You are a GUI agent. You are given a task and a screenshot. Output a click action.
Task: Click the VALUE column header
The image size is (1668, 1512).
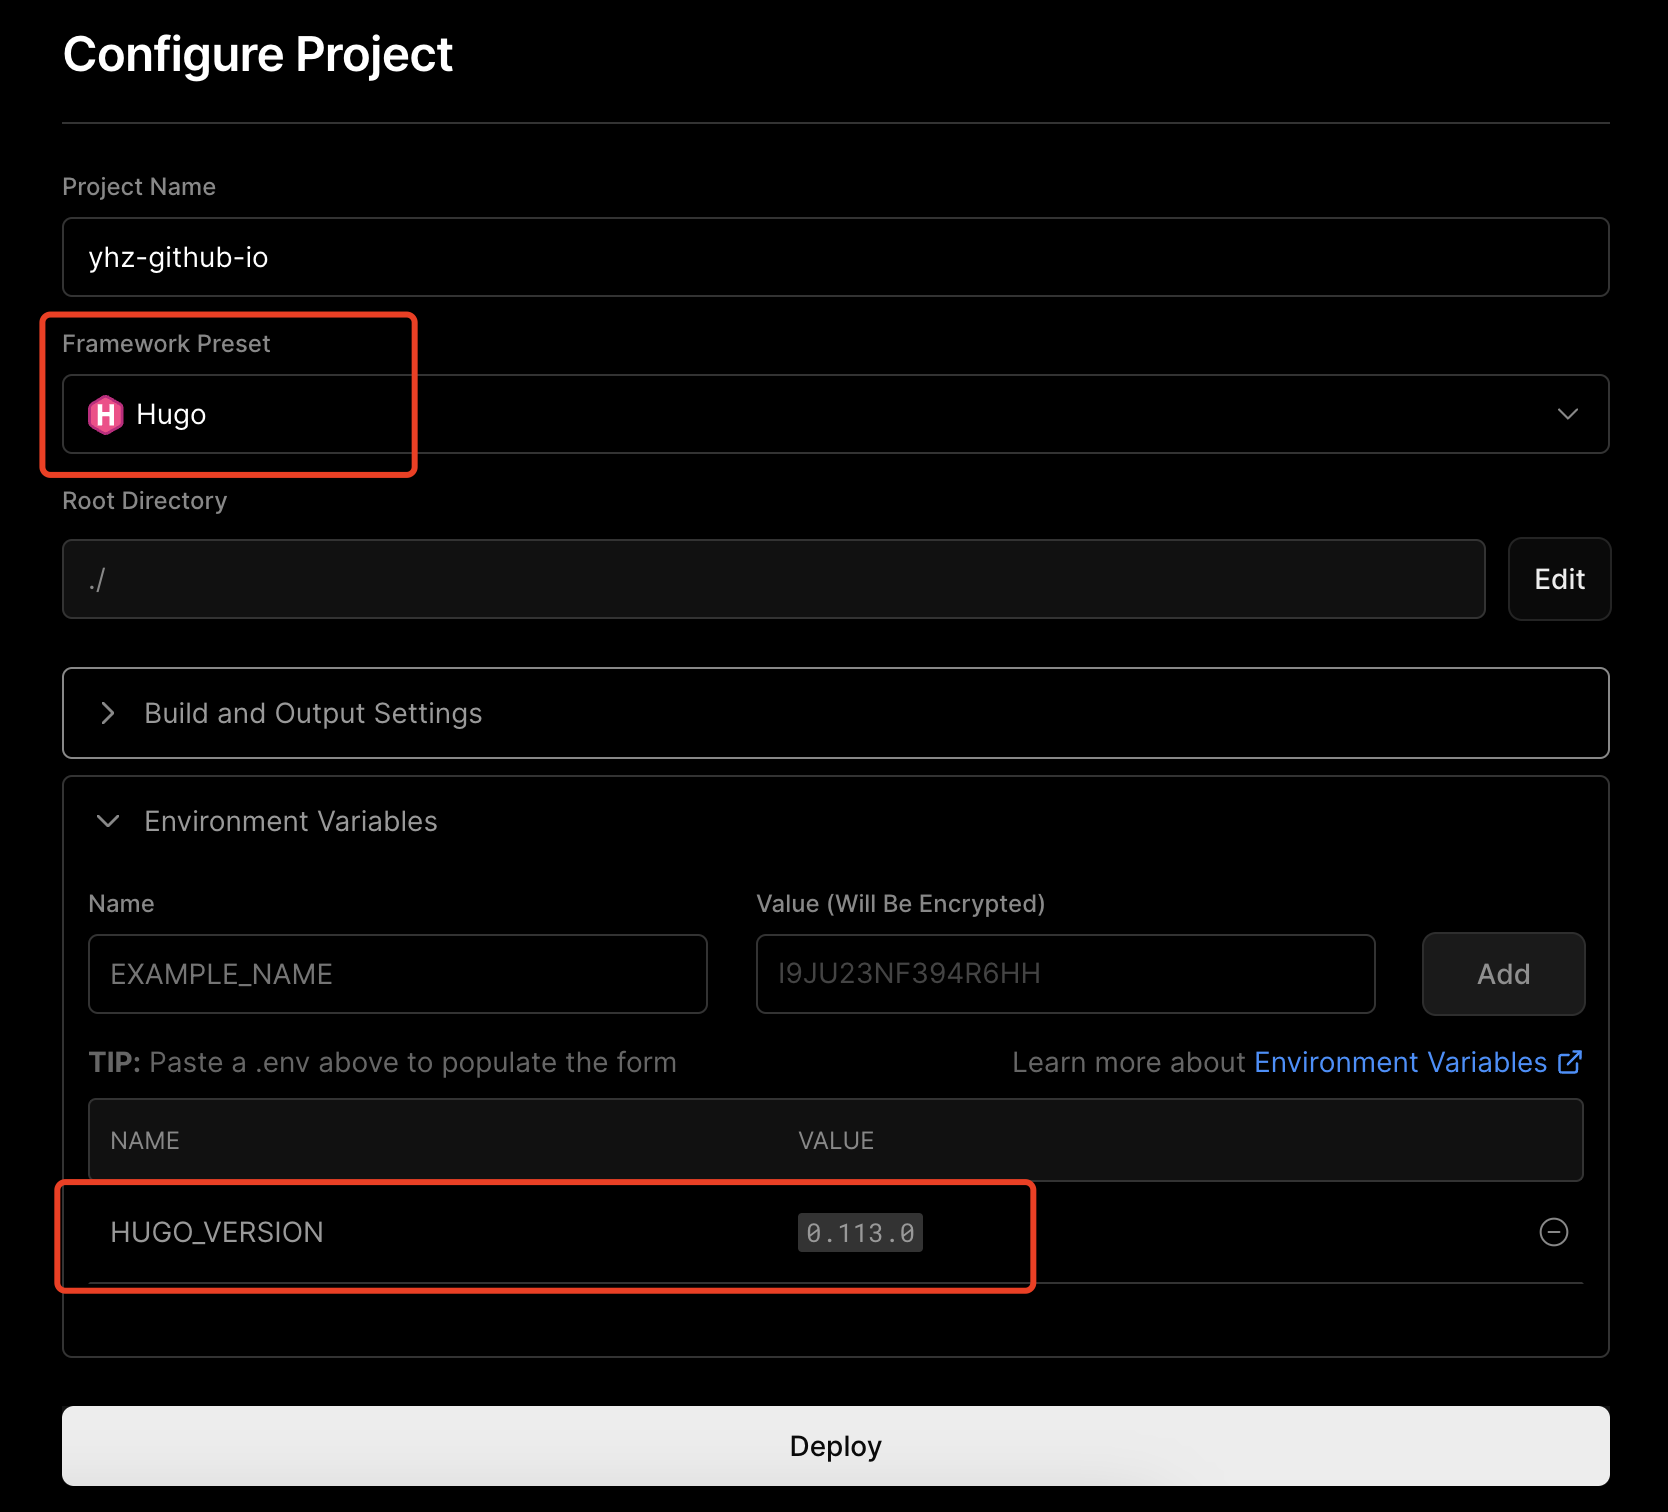point(836,1140)
